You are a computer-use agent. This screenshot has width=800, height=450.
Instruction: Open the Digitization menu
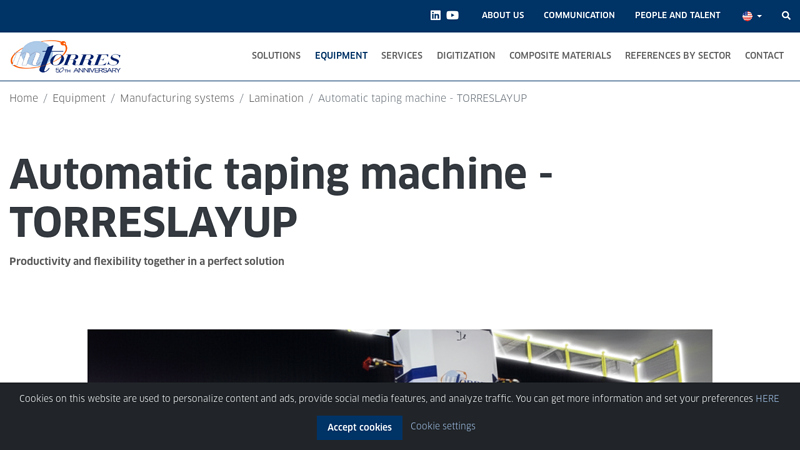pyautogui.click(x=466, y=56)
